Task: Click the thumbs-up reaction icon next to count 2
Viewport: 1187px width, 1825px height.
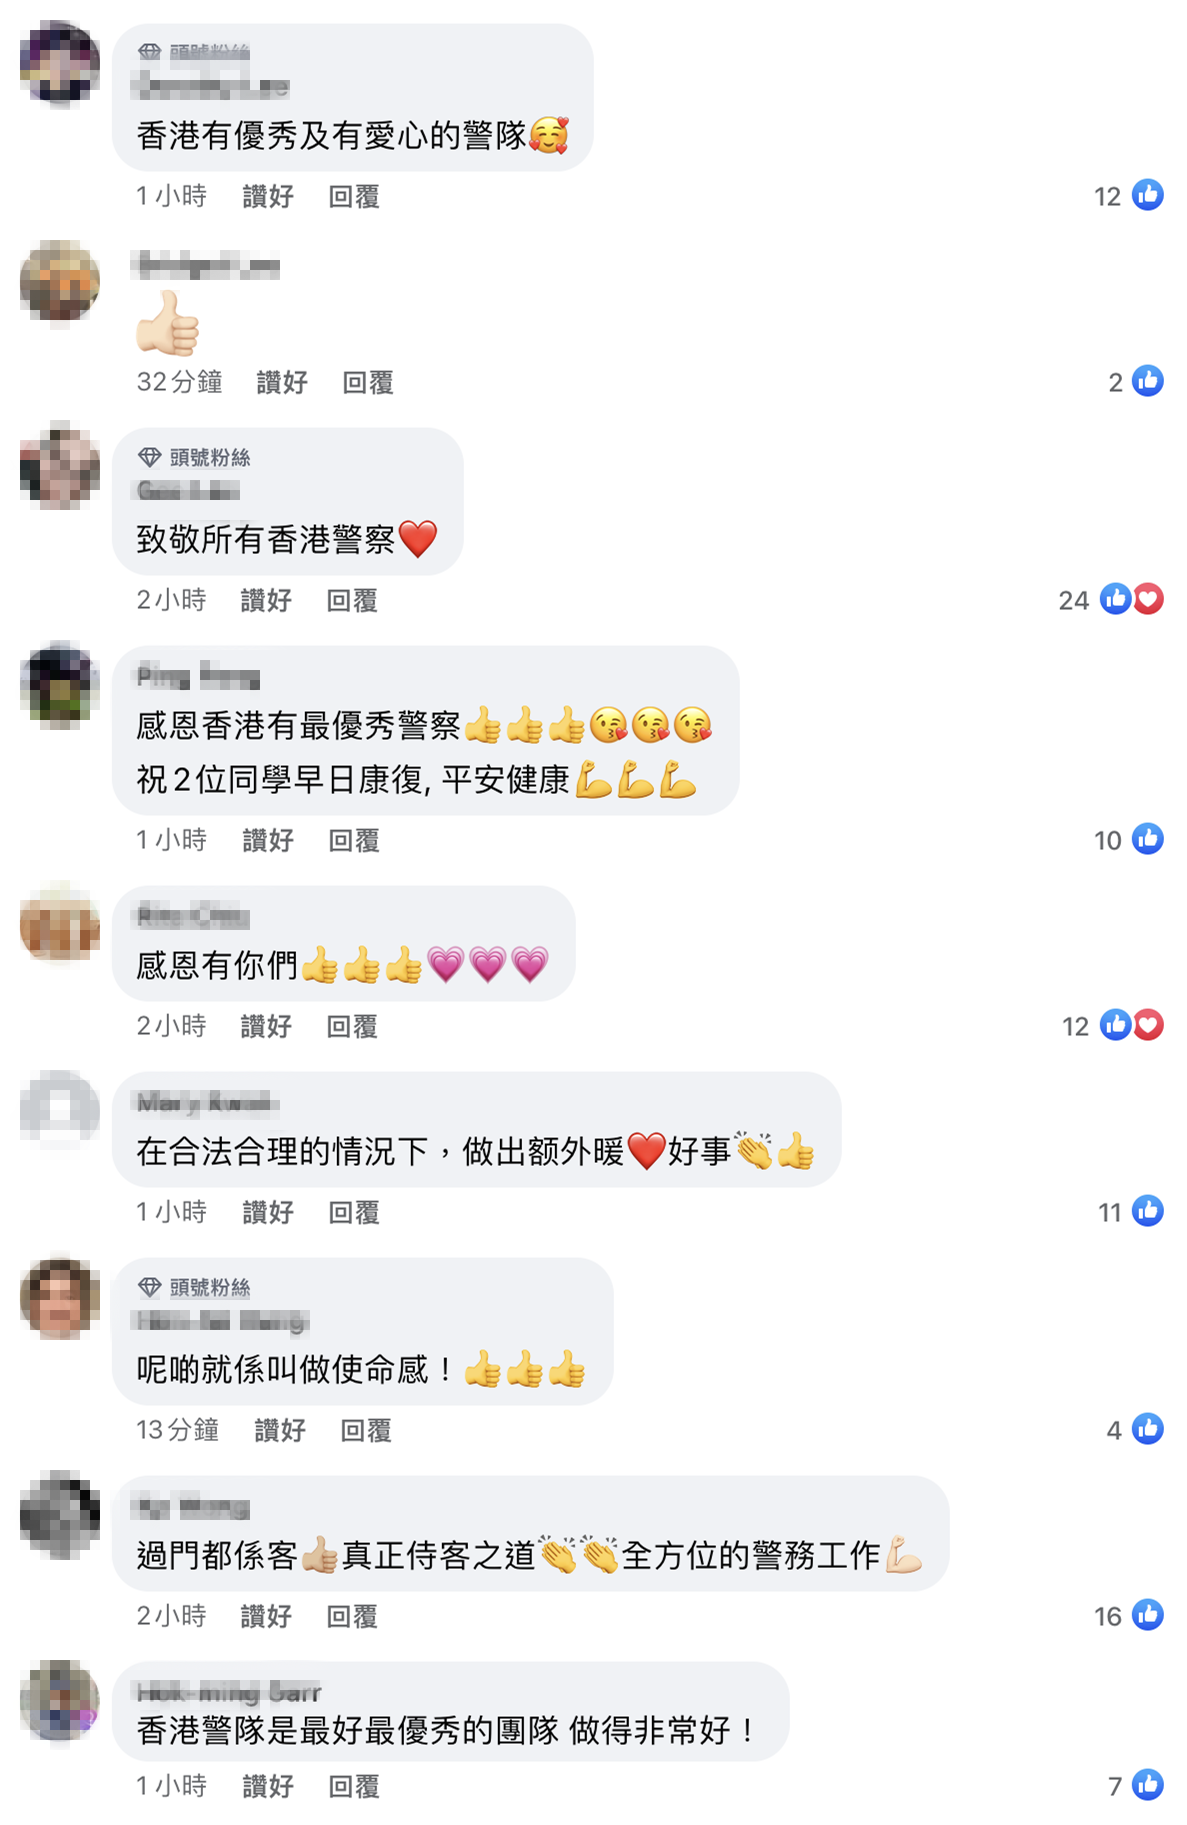Action: (1147, 381)
